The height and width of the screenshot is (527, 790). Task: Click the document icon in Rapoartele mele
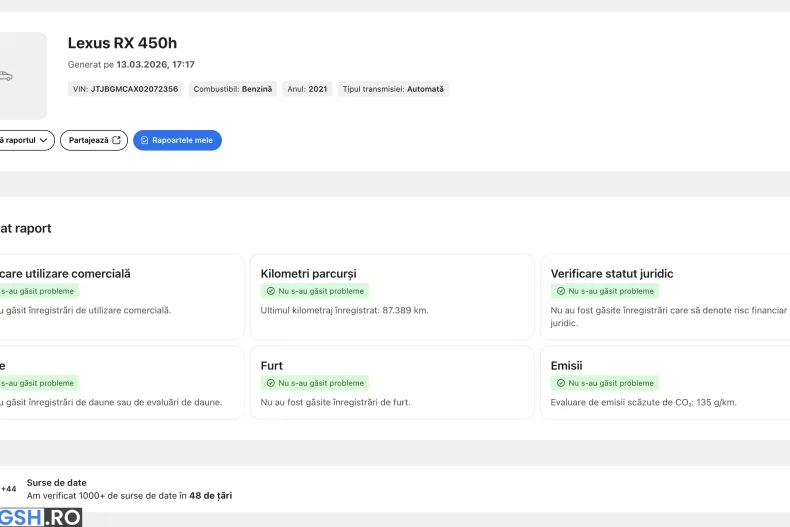tap(145, 141)
